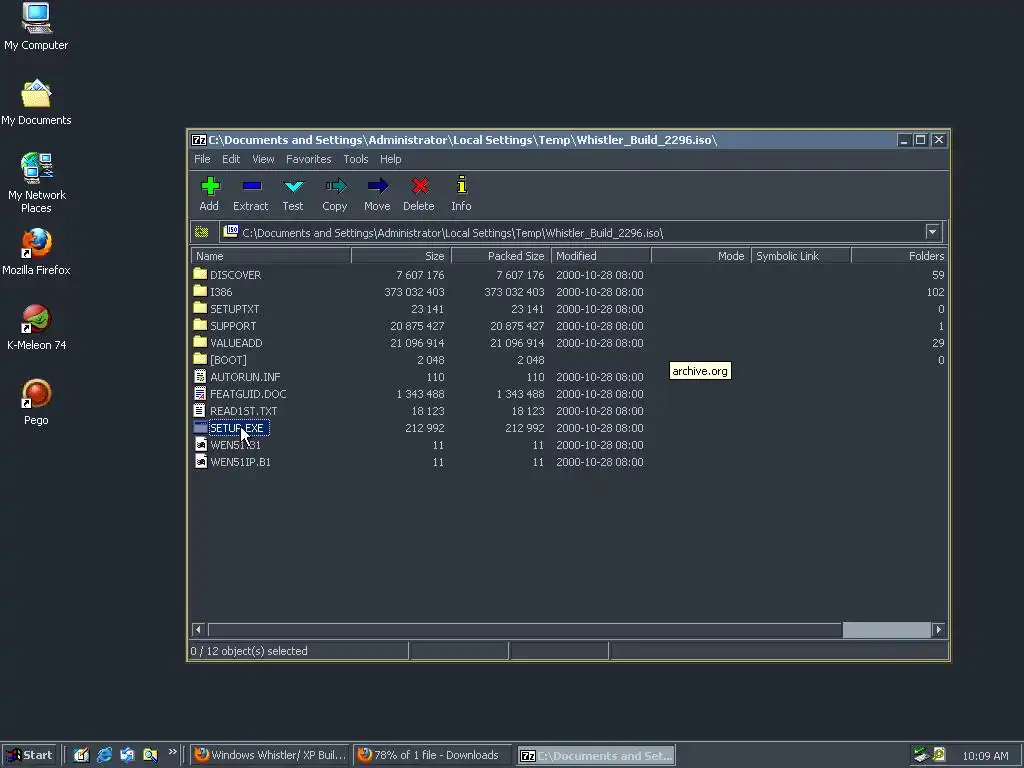The width and height of the screenshot is (1024, 768).
Task: Select the READ1ST.TXT file icon
Action: point(200,410)
